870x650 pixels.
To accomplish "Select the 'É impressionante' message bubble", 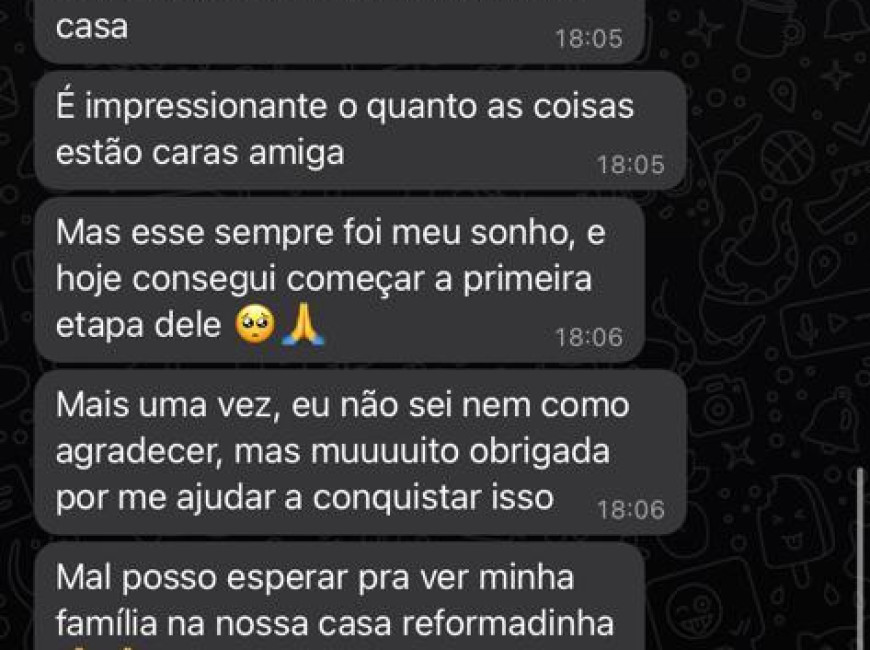I will [x=360, y=130].
